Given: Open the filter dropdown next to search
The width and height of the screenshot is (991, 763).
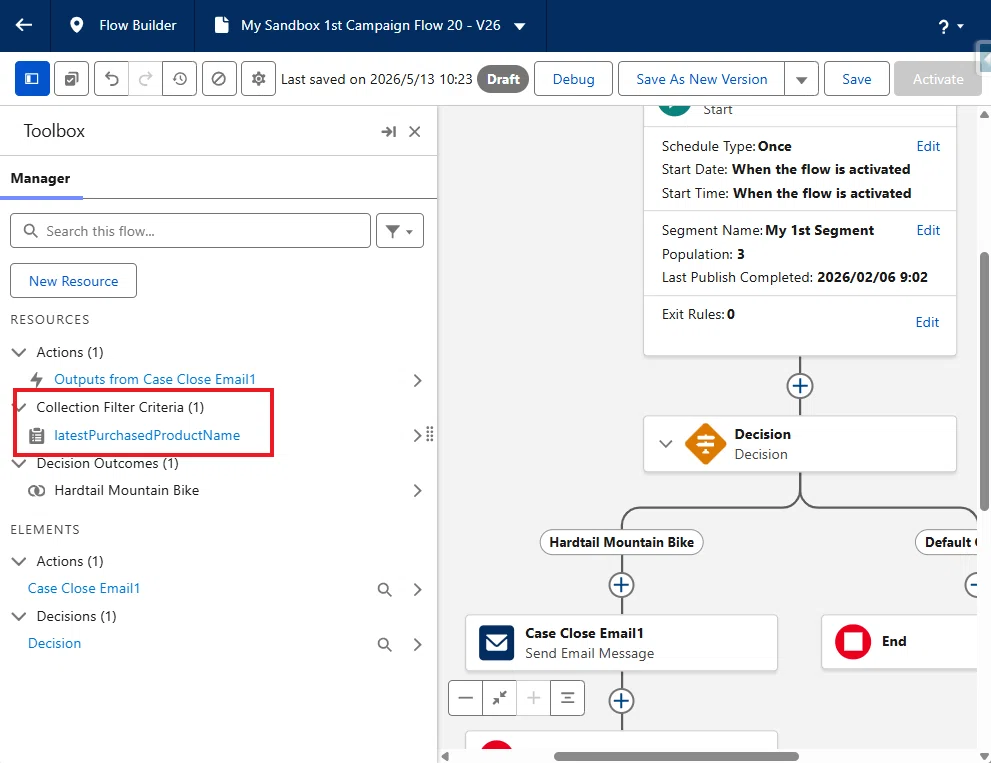Looking at the screenshot, I should [x=399, y=231].
